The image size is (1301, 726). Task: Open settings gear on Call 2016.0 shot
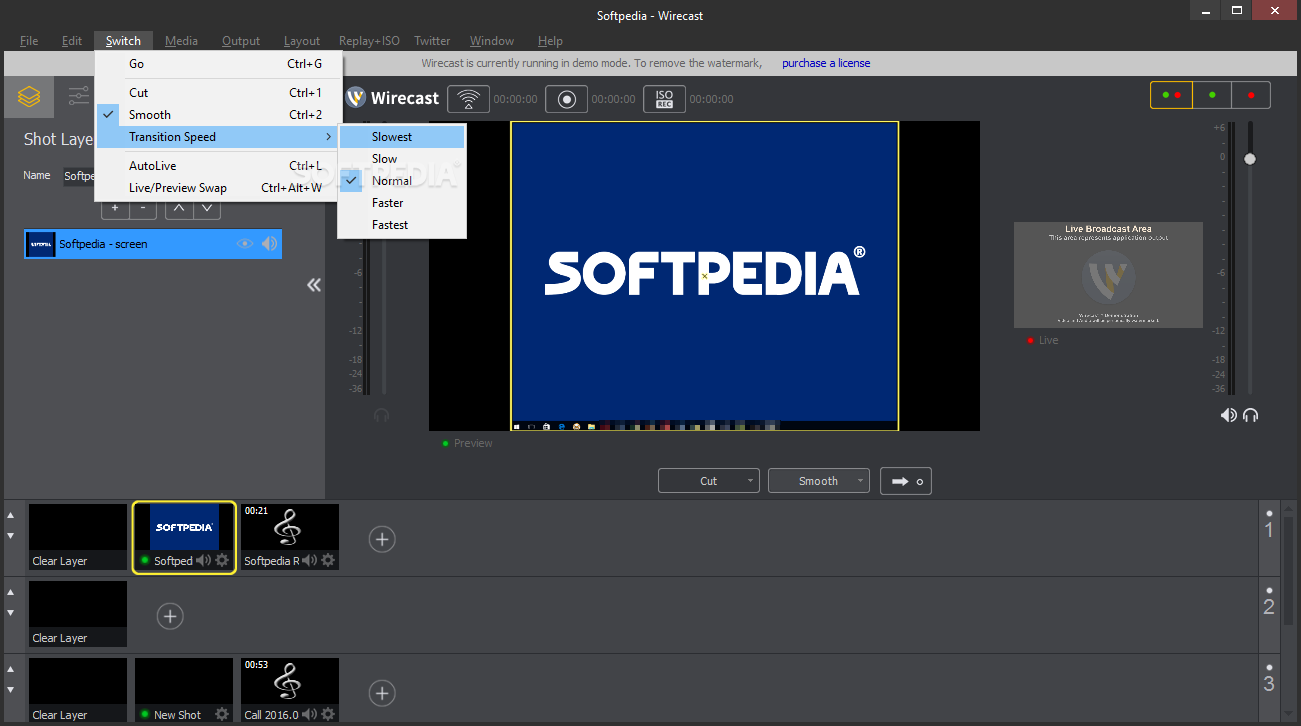pyautogui.click(x=328, y=714)
